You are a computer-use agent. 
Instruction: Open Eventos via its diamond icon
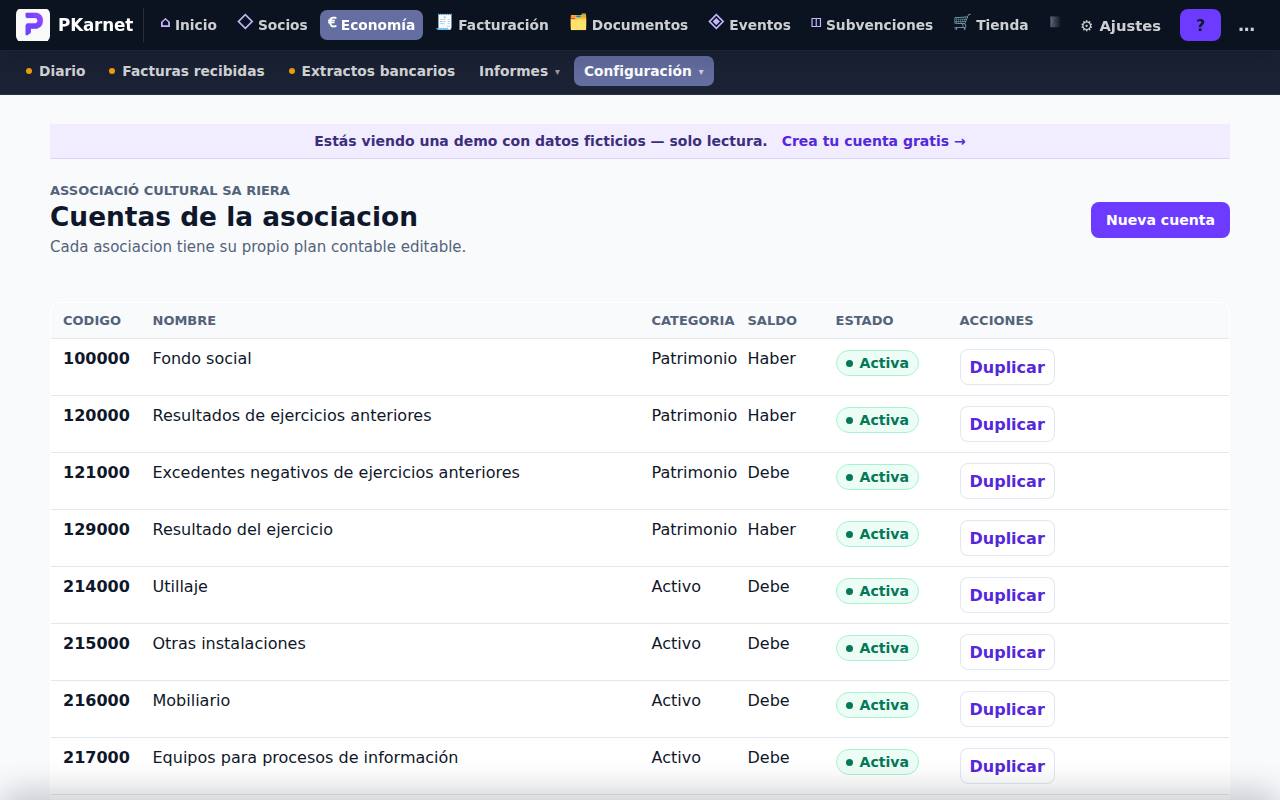[716, 22]
